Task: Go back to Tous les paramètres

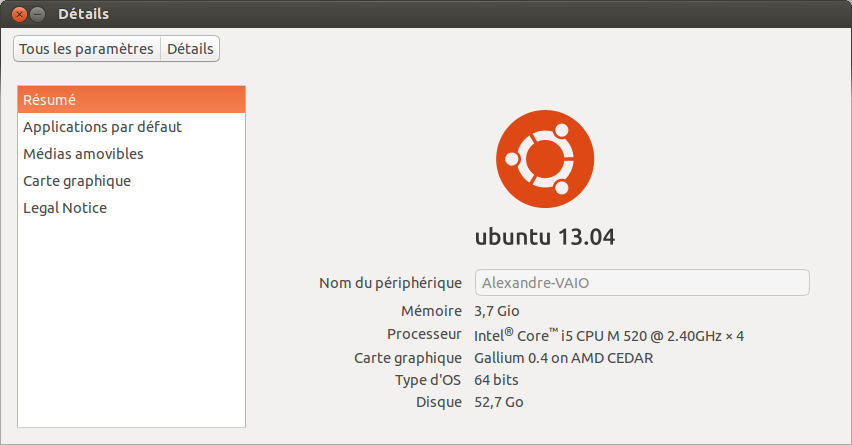Action: (87, 49)
